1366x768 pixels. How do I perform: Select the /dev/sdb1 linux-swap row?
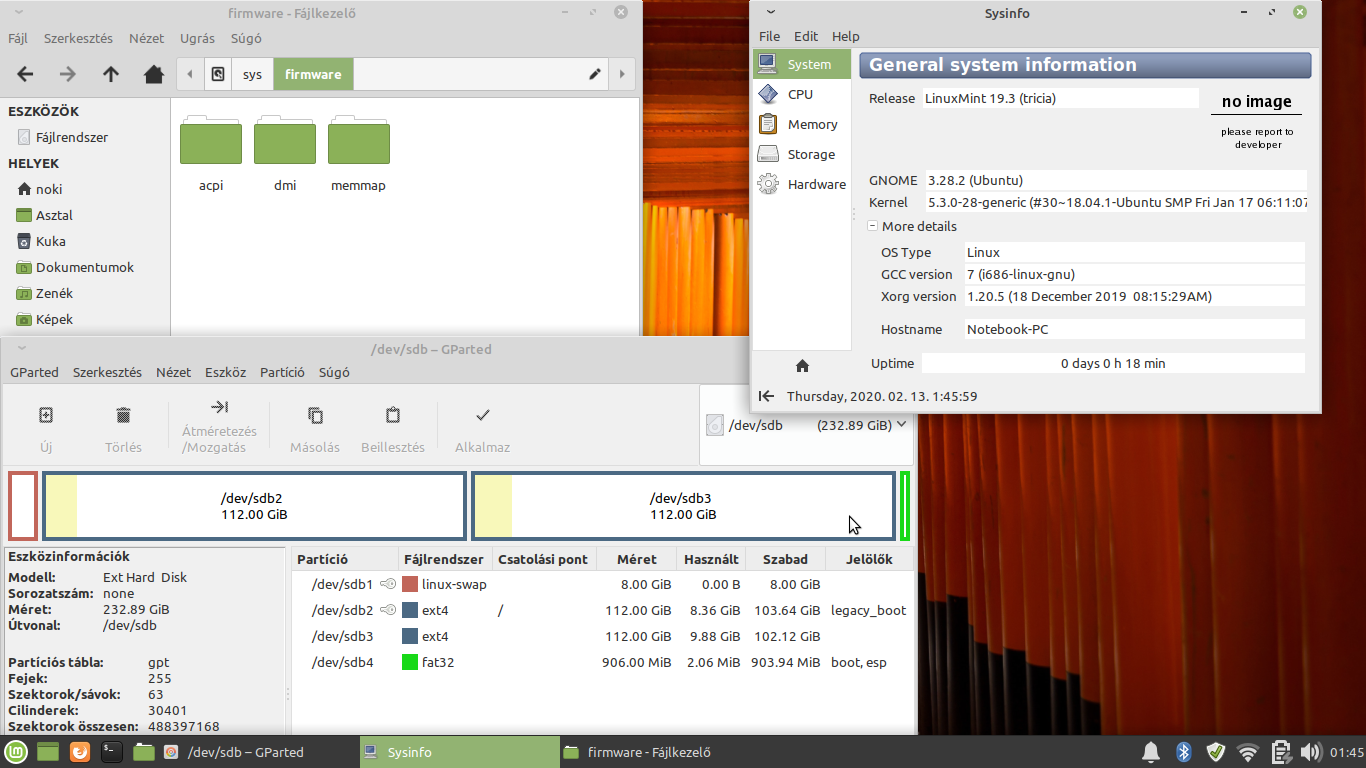[x=602, y=584]
